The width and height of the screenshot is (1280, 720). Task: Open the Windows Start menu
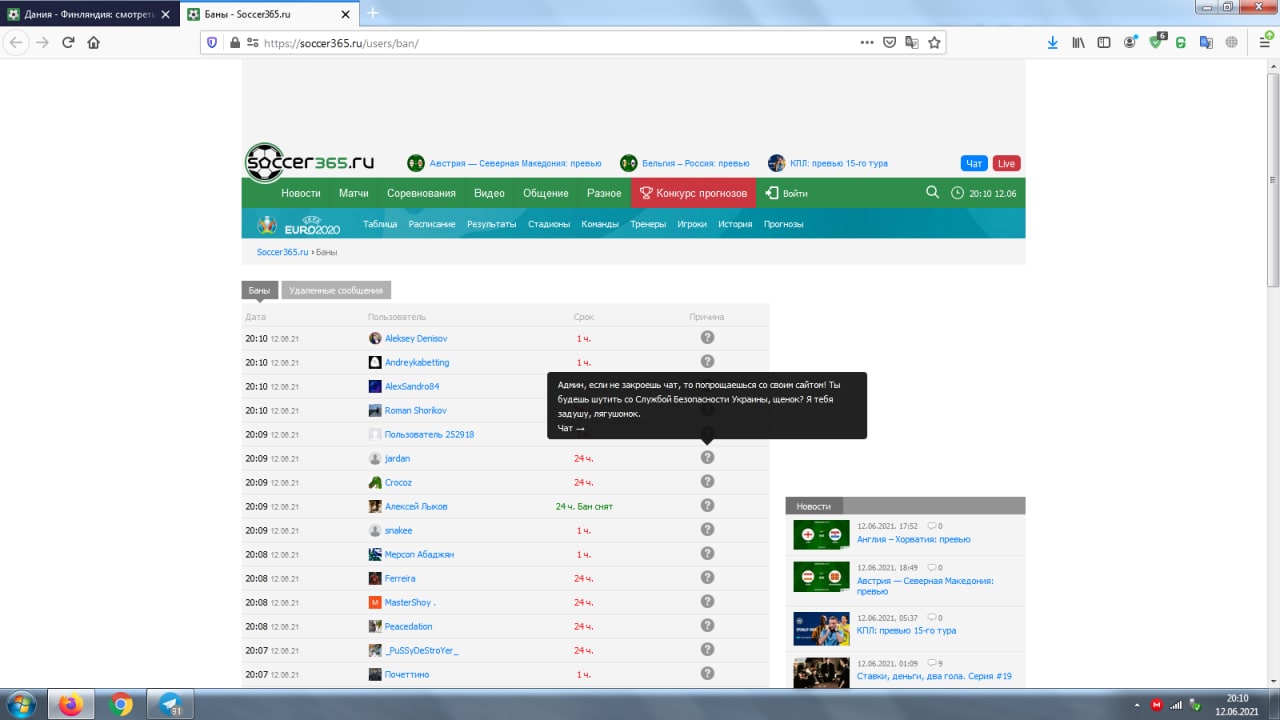click(x=20, y=704)
